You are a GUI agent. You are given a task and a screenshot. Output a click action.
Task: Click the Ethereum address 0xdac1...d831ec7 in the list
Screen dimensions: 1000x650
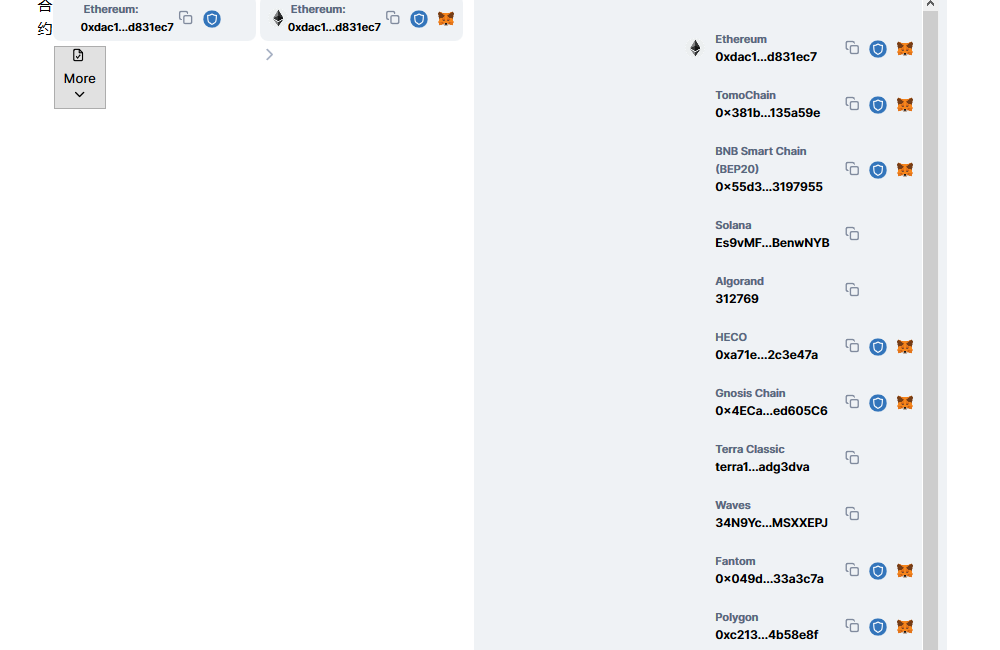pos(766,57)
